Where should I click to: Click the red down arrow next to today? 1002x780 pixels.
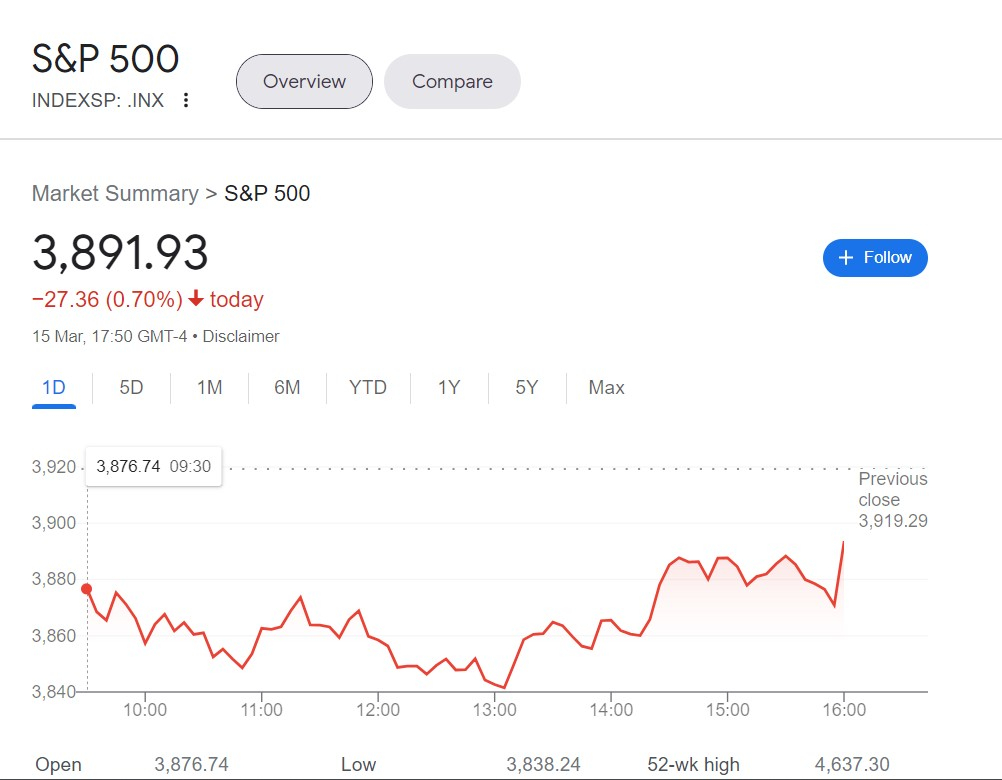coord(196,299)
